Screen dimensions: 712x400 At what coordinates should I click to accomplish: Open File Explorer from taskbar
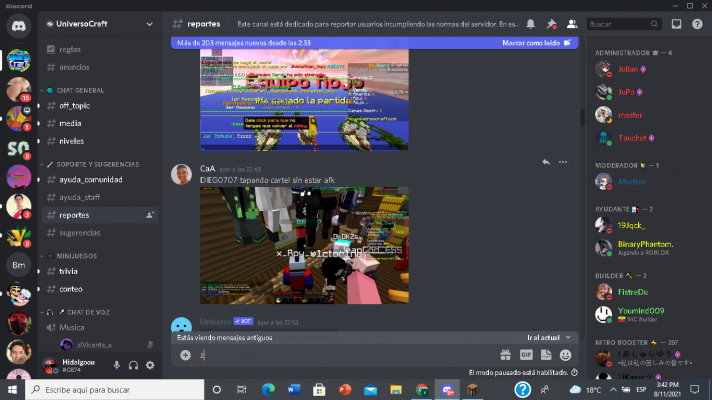(x=396, y=390)
